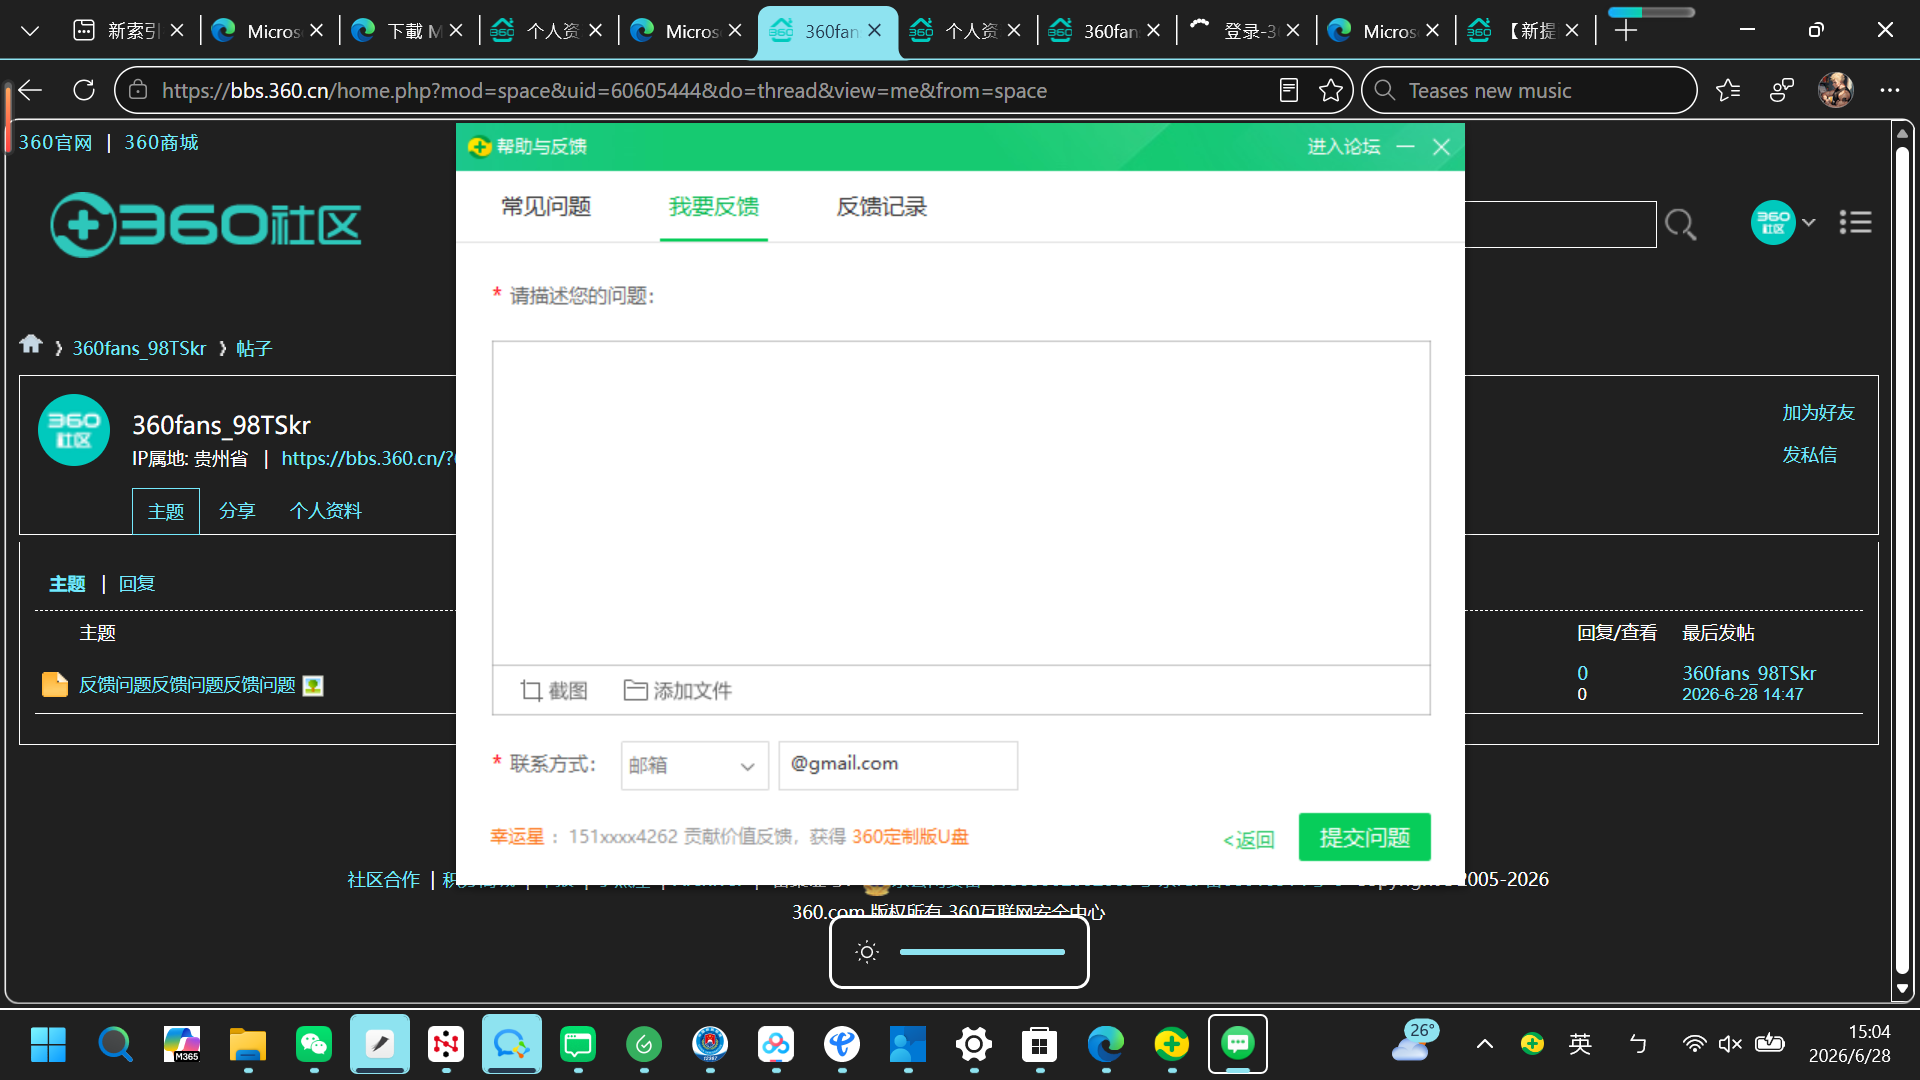Image resolution: width=1920 pixels, height=1080 pixels.
Task: Click the browser address bar URL
Action: [604, 91]
